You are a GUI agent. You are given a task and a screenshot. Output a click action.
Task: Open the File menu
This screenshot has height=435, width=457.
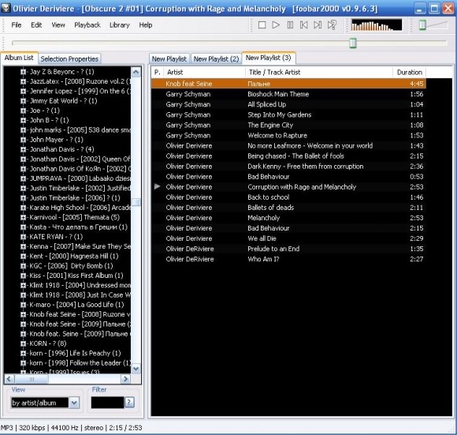(x=16, y=25)
